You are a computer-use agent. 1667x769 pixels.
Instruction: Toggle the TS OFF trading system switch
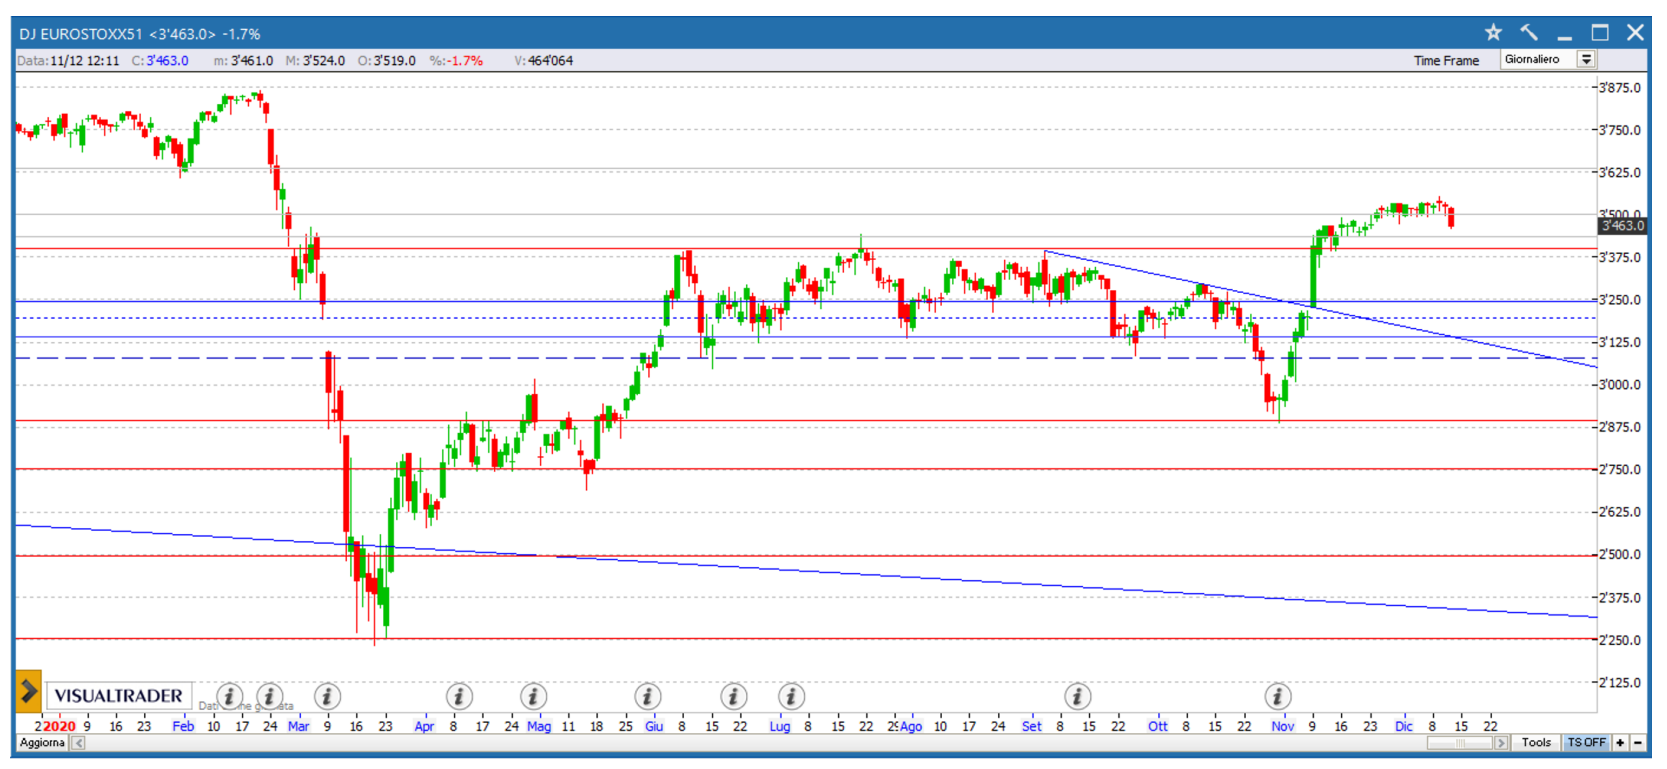tap(1586, 743)
